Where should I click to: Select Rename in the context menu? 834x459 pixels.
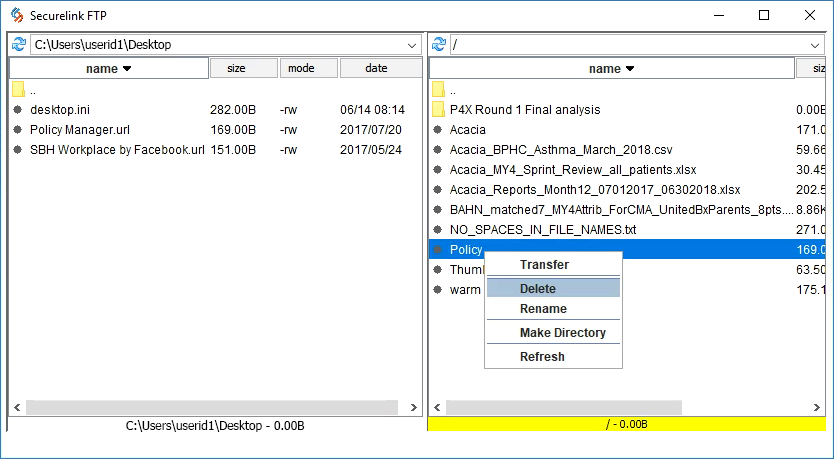click(543, 309)
